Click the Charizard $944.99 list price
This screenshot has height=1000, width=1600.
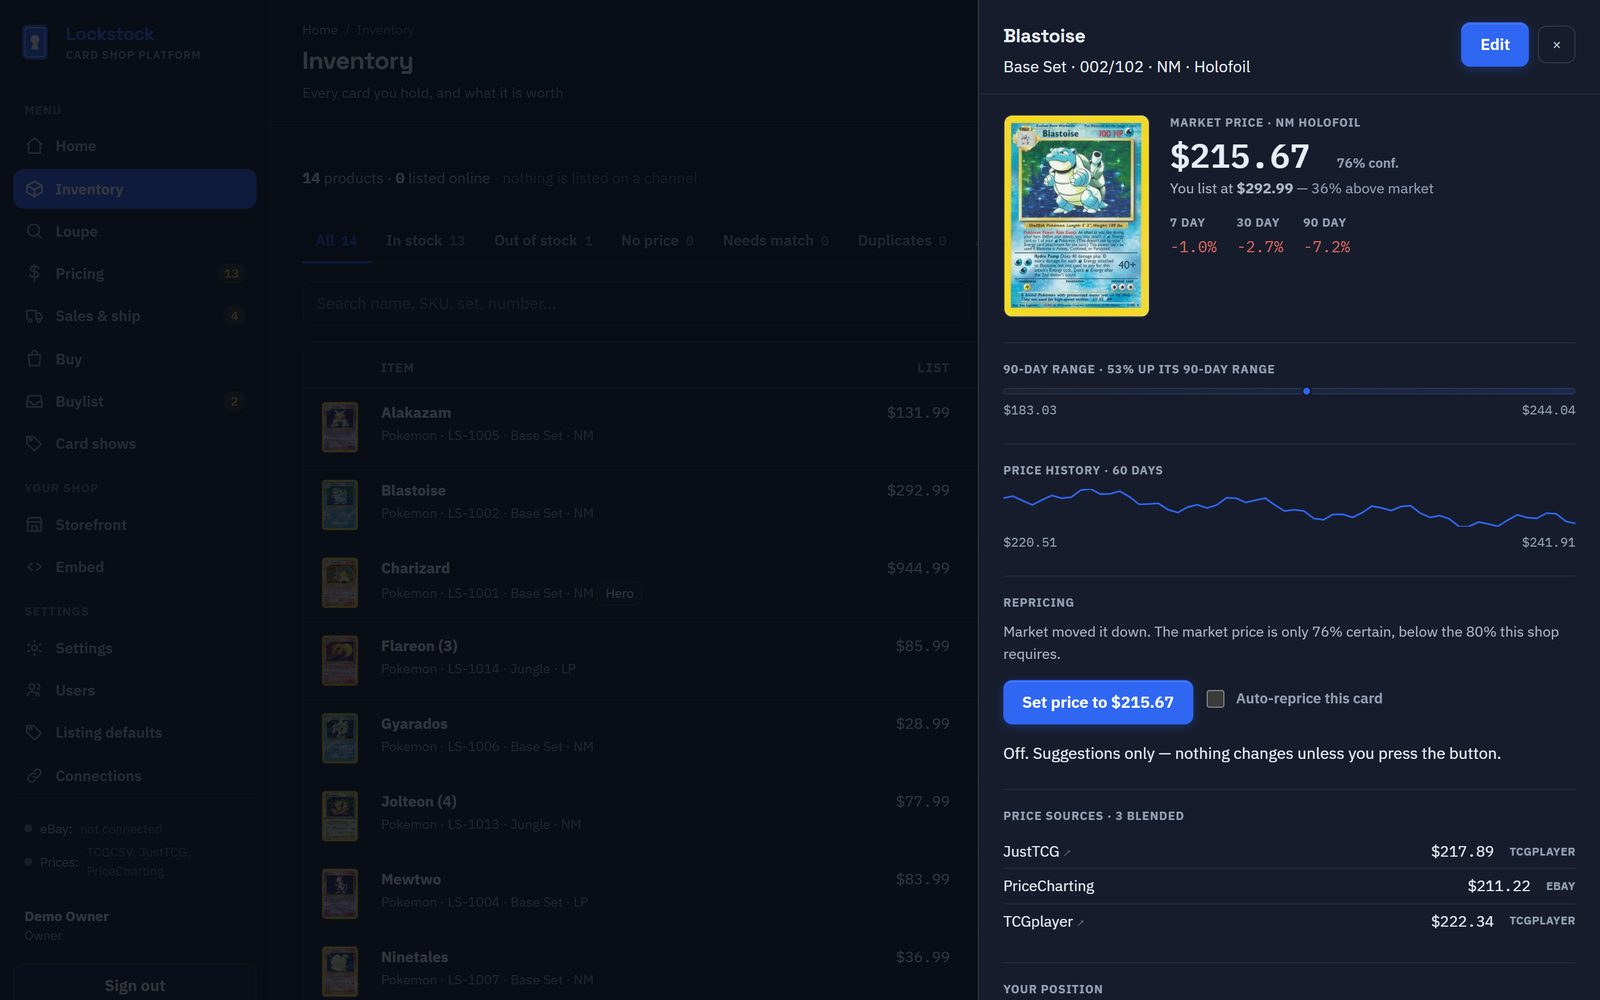918,568
